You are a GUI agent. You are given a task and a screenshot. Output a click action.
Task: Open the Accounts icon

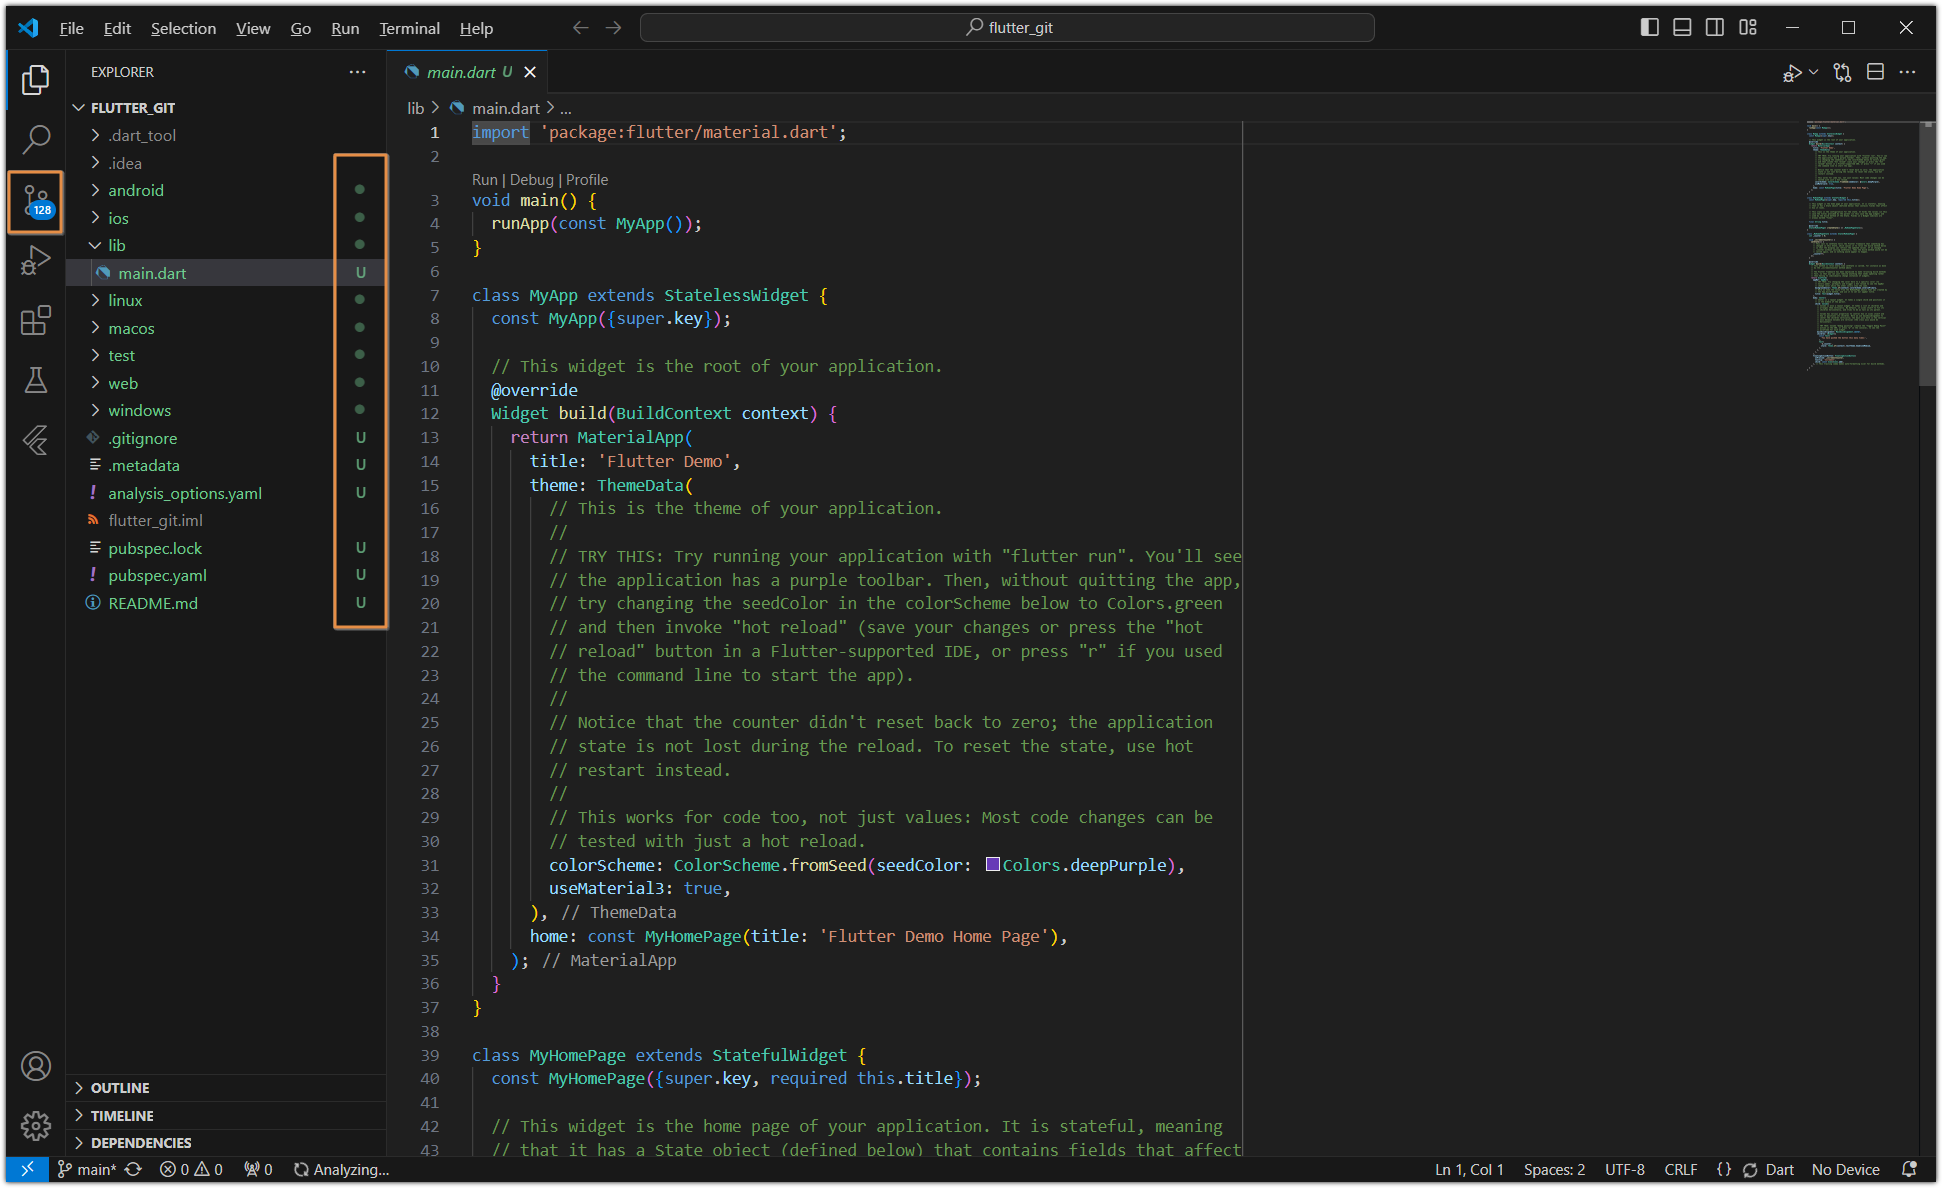[x=36, y=1066]
